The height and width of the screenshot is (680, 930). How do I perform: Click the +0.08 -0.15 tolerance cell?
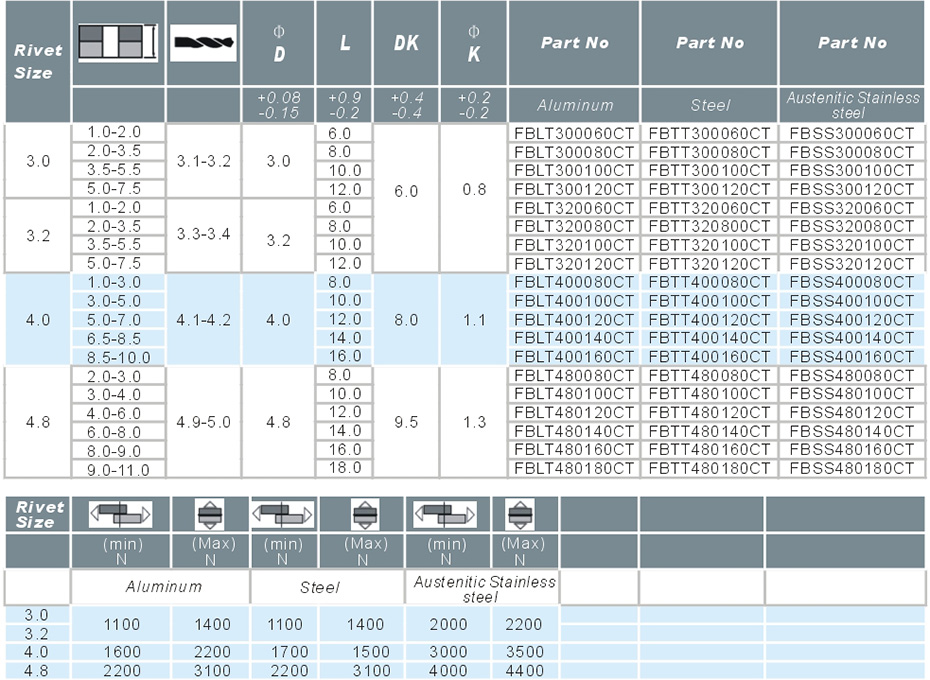(x=278, y=105)
